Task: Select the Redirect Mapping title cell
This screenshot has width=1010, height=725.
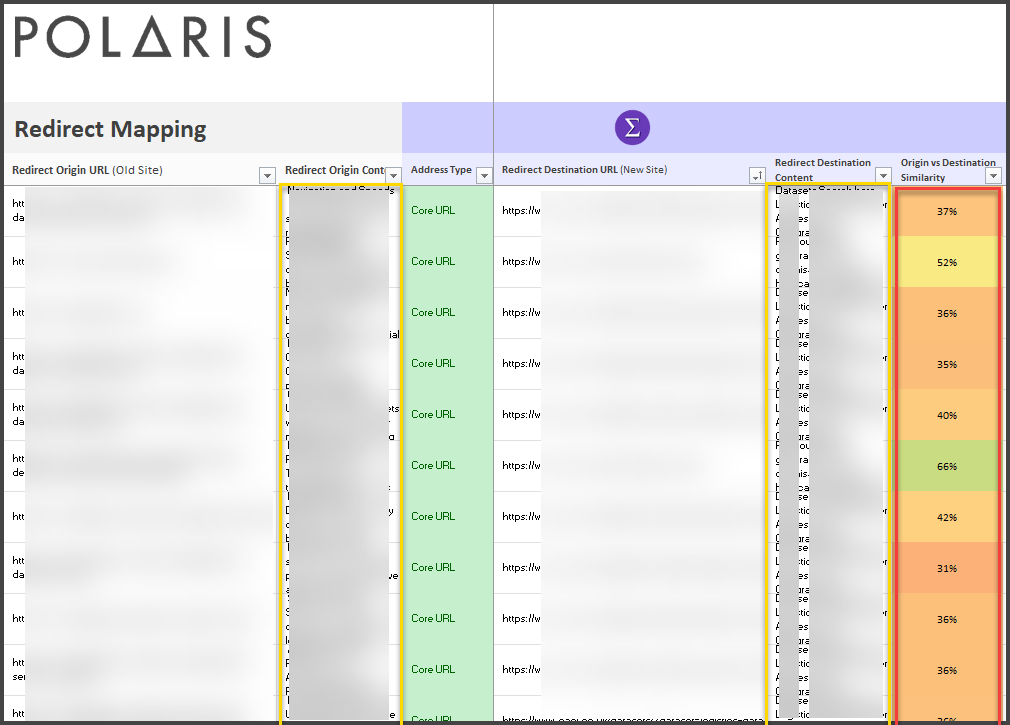Action: 111,129
